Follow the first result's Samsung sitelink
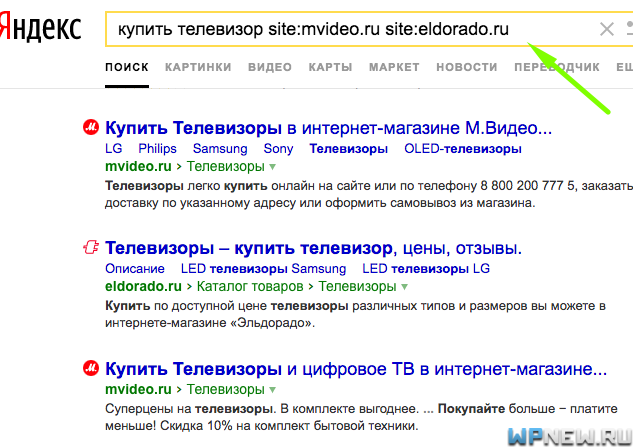Image resolution: width=633 pixels, height=447 pixels. pyautogui.click(x=220, y=149)
